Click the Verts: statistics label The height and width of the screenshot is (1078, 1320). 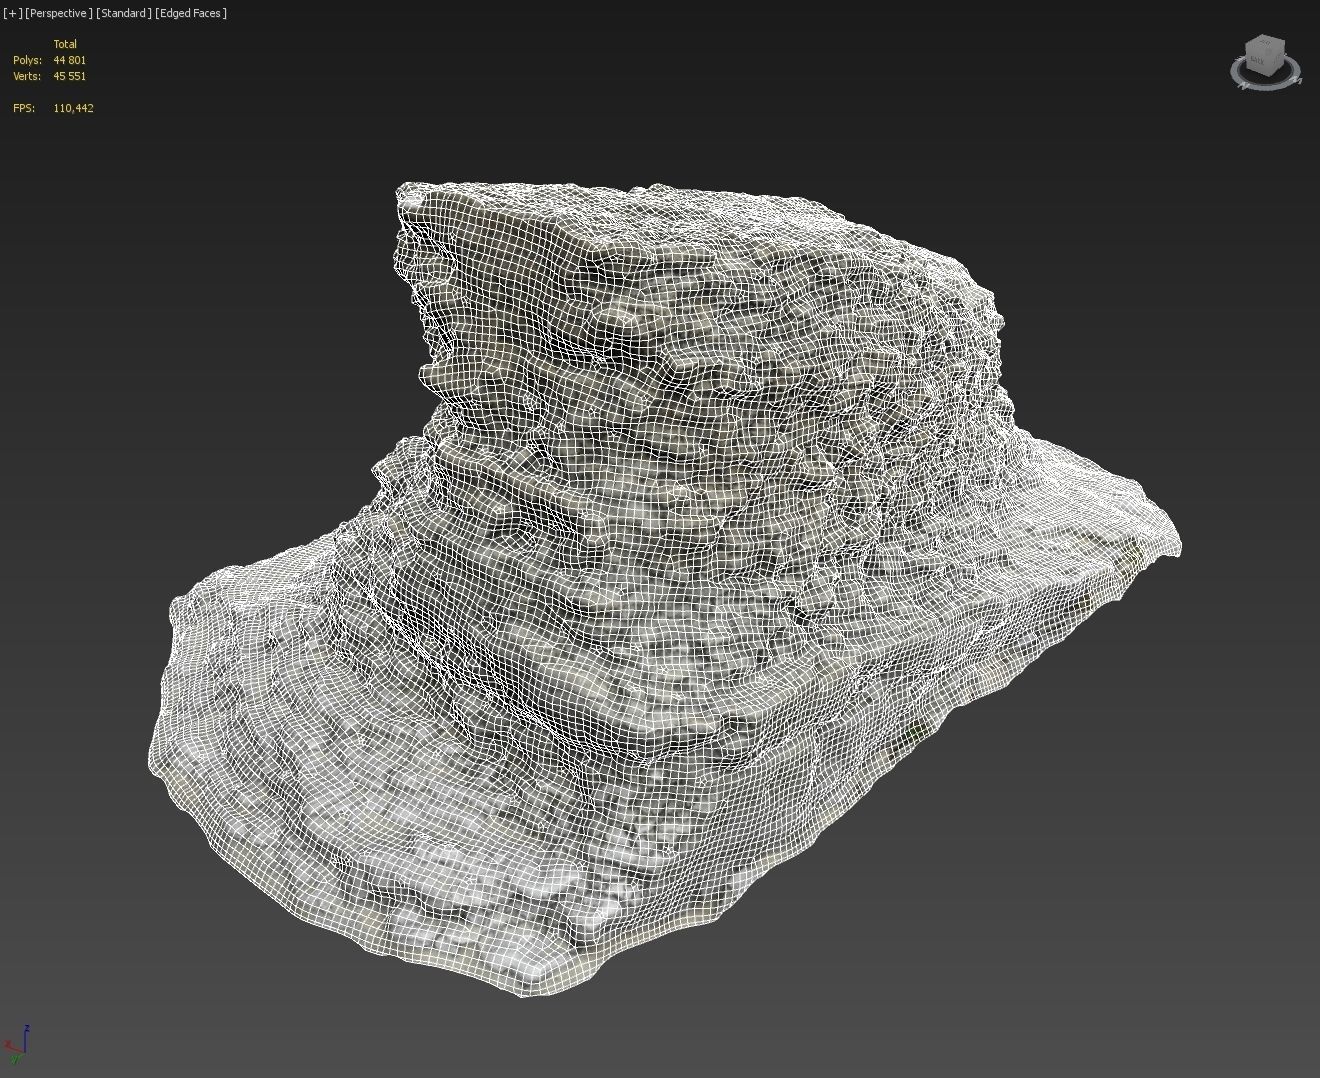[27, 76]
